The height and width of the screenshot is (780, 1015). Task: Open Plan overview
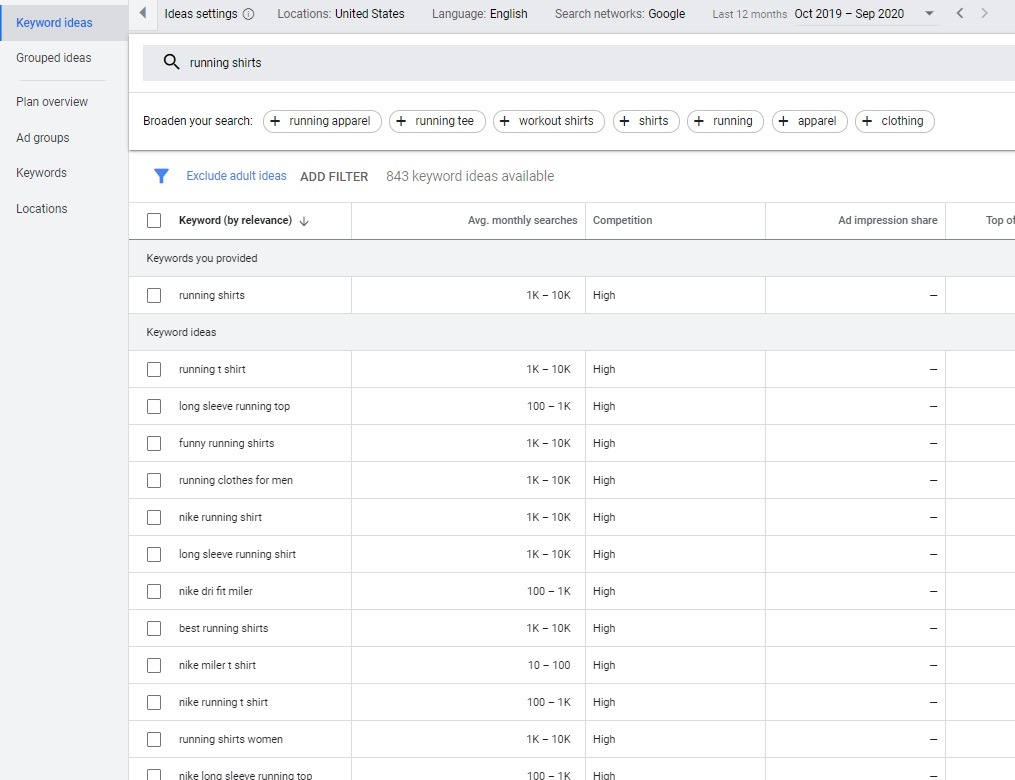pos(52,102)
